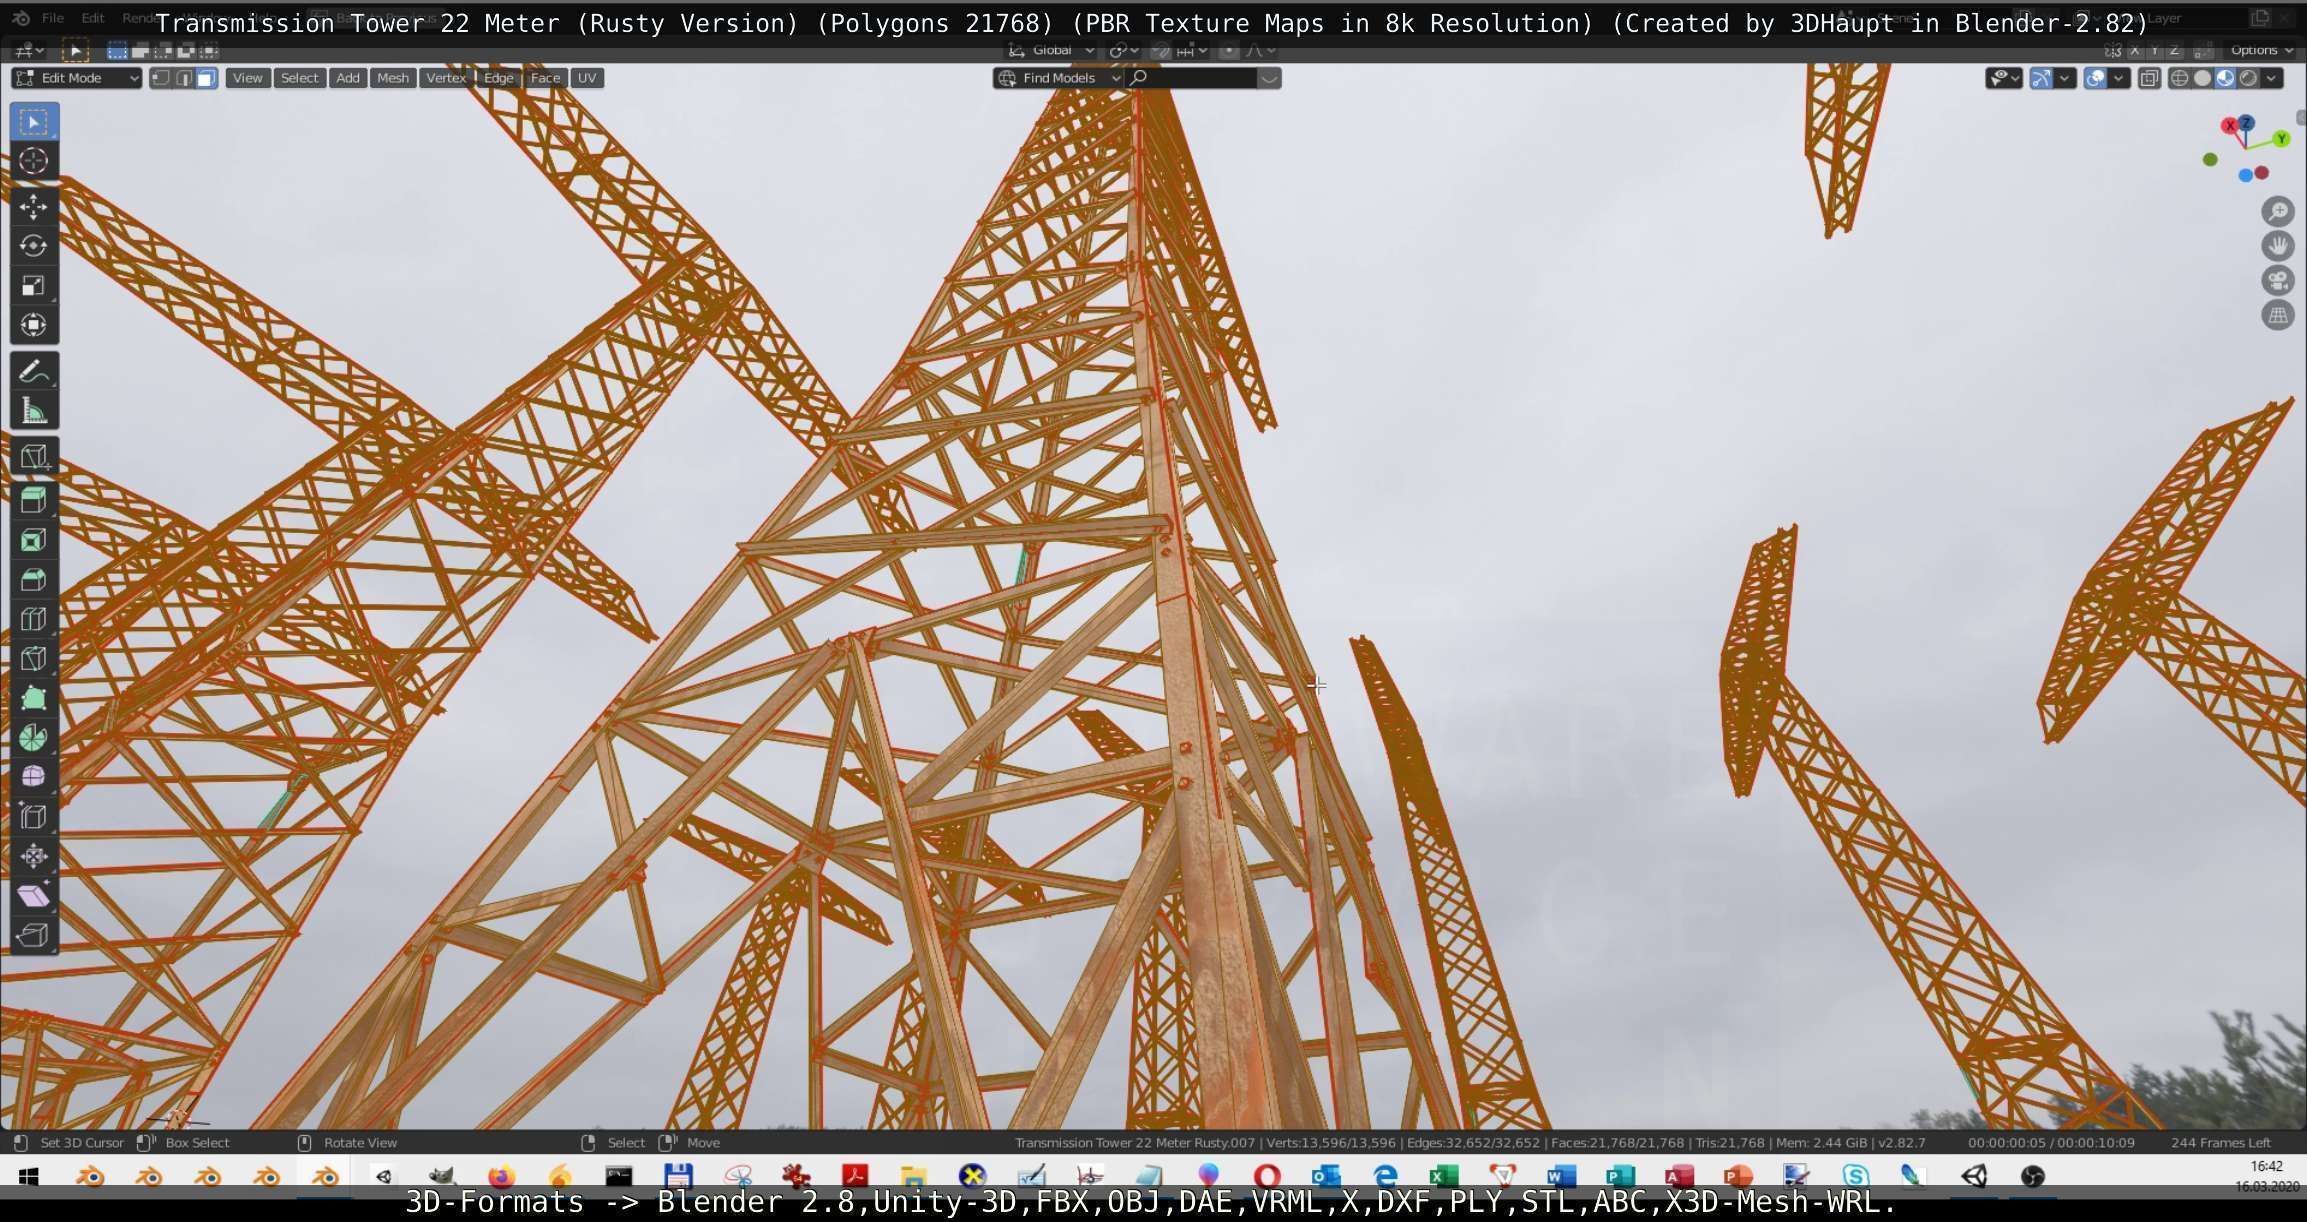
Task: Select the Edge Slide tool
Action: tap(34, 816)
